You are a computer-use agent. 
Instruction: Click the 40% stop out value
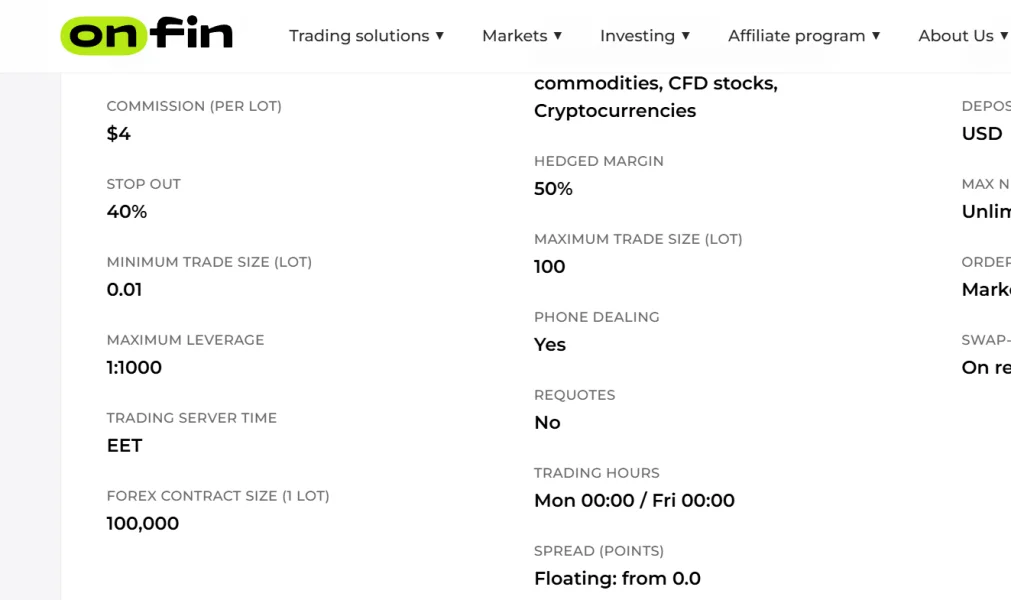(x=127, y=212)
